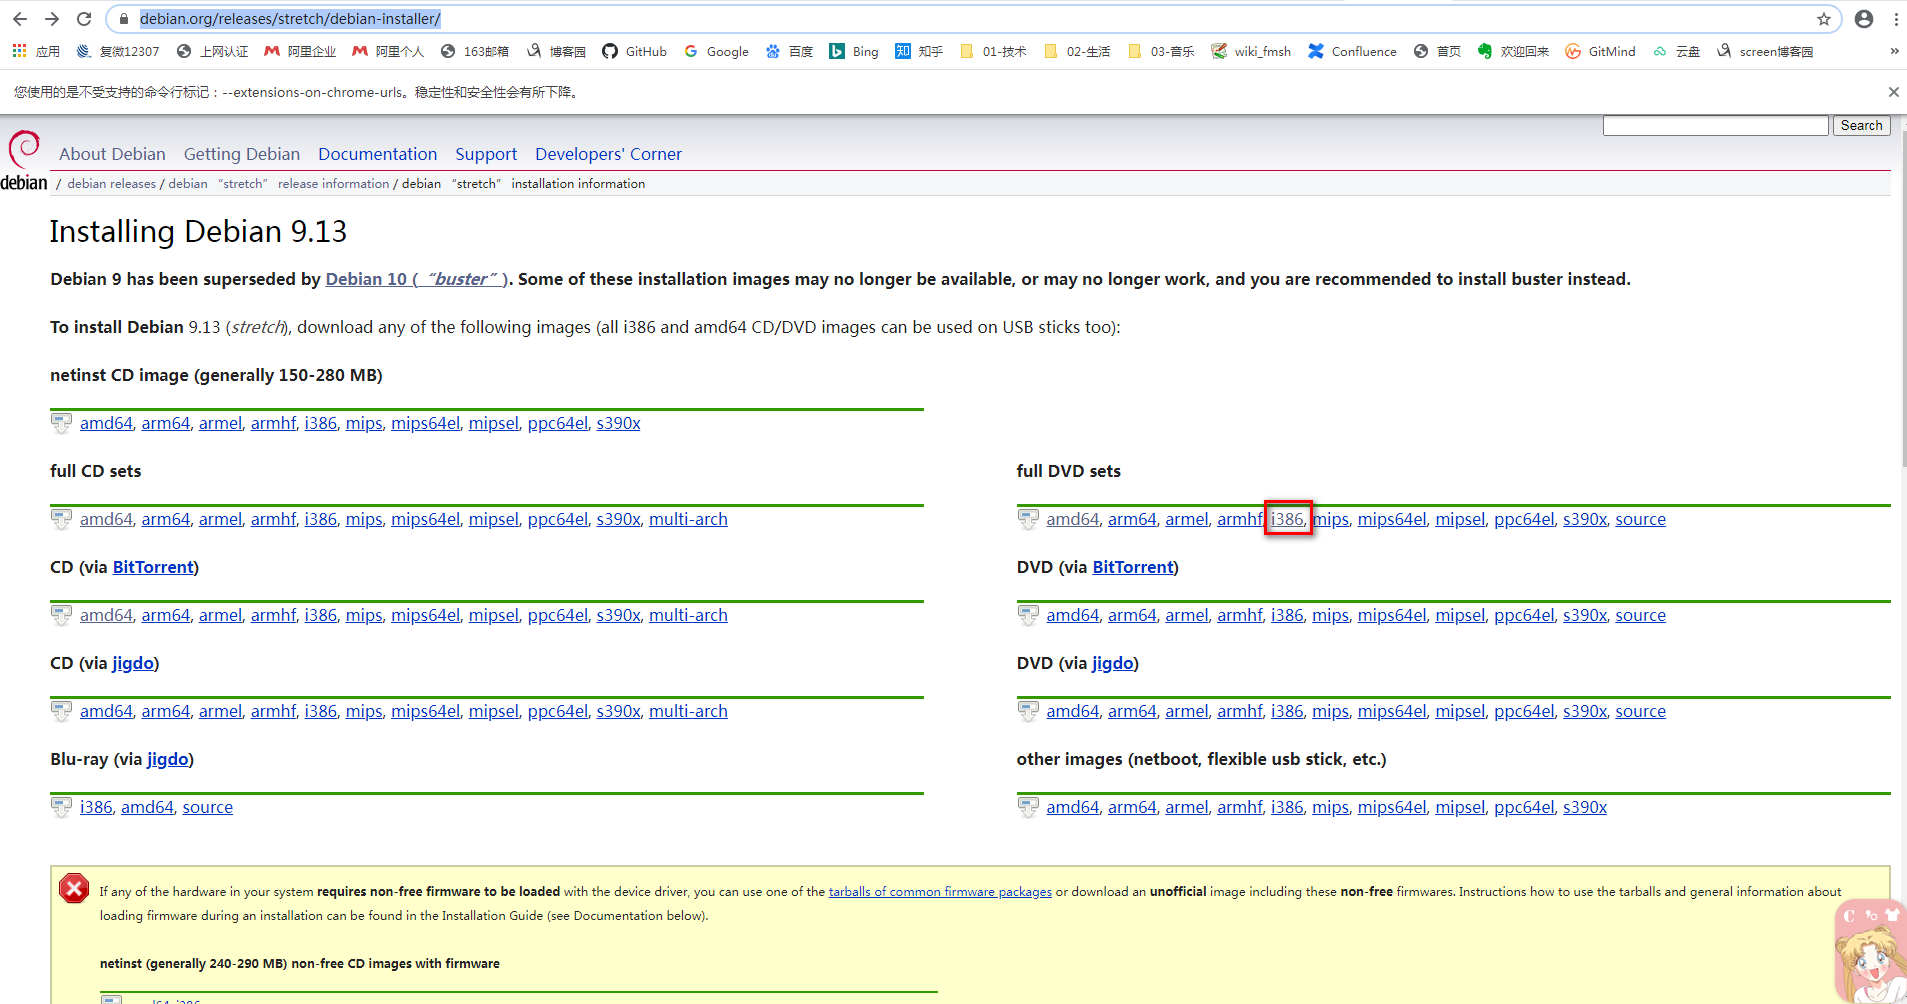Reload the page with refresh icon
This screenshot has height=1004, width=1907.
point(84,19)
